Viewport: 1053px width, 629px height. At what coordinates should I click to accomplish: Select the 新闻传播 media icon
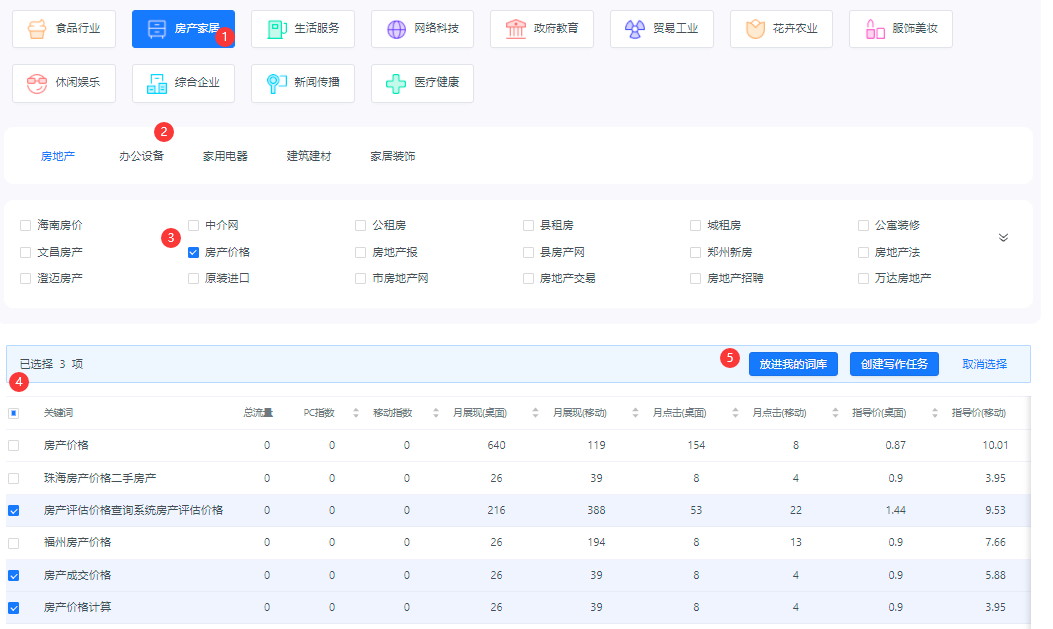pyautogui.click(x=277, y=83)
